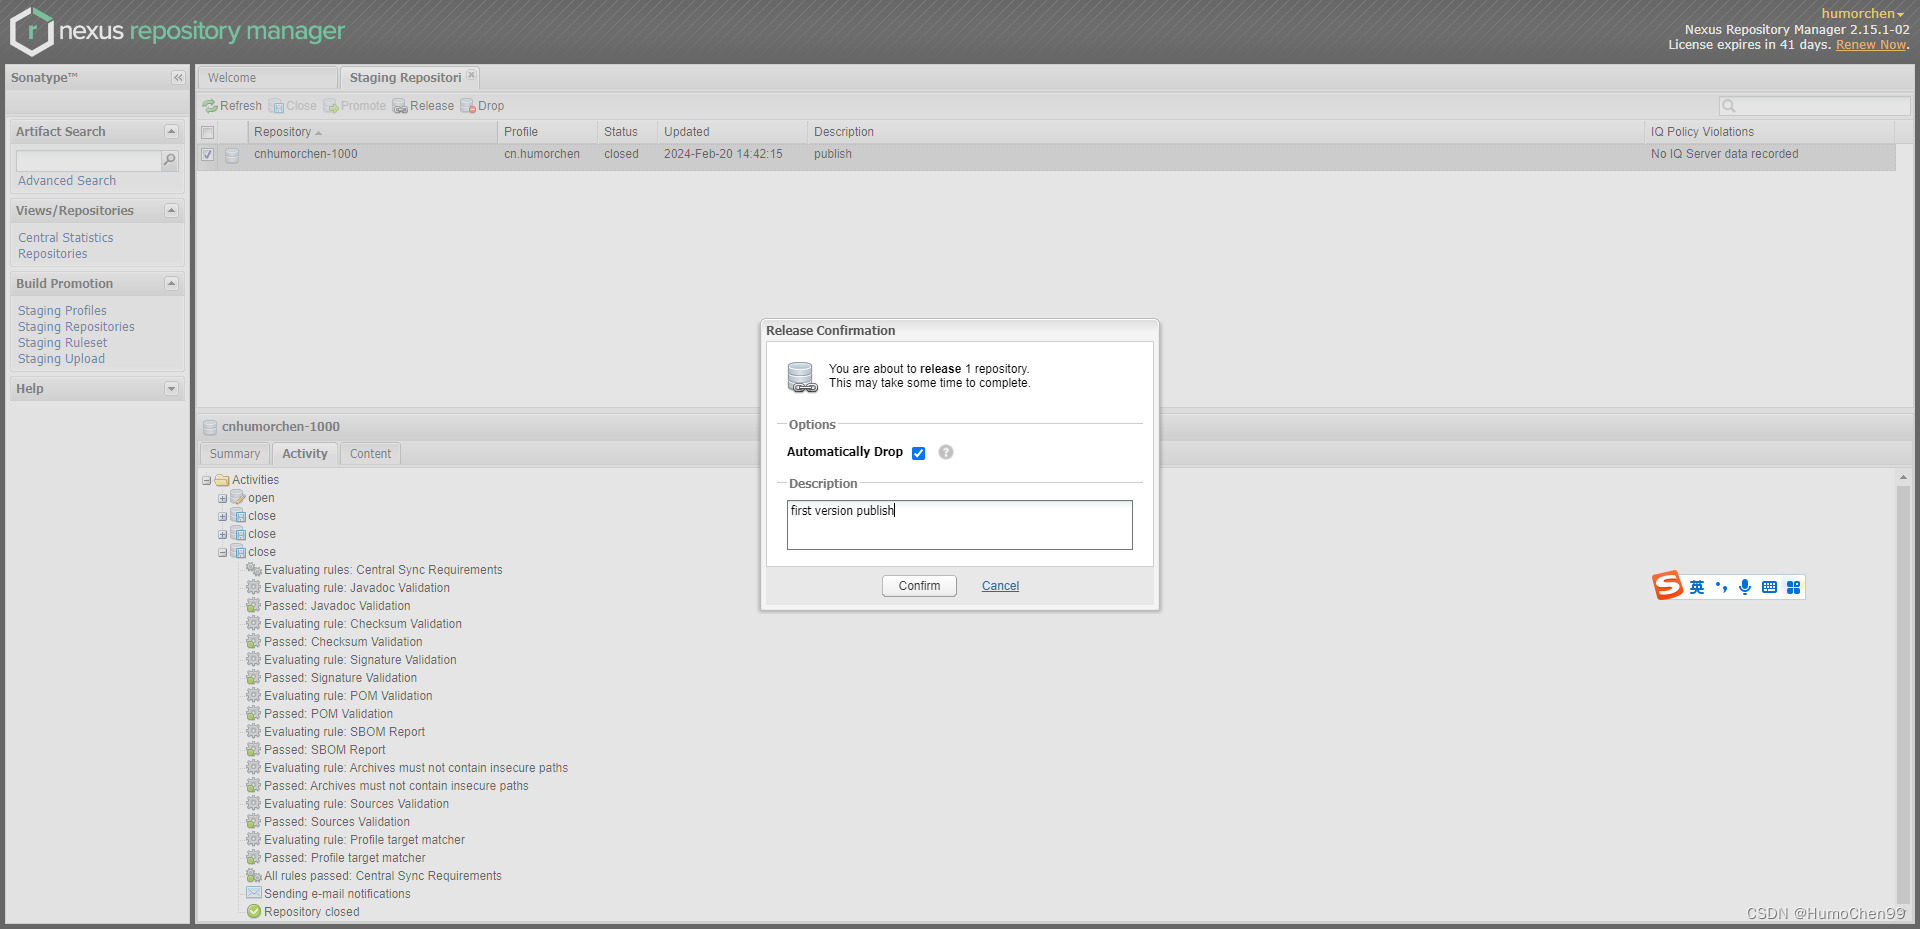
Task: Click the Renew Now link
Action: pyautogui.click(x=1870, y=45)
